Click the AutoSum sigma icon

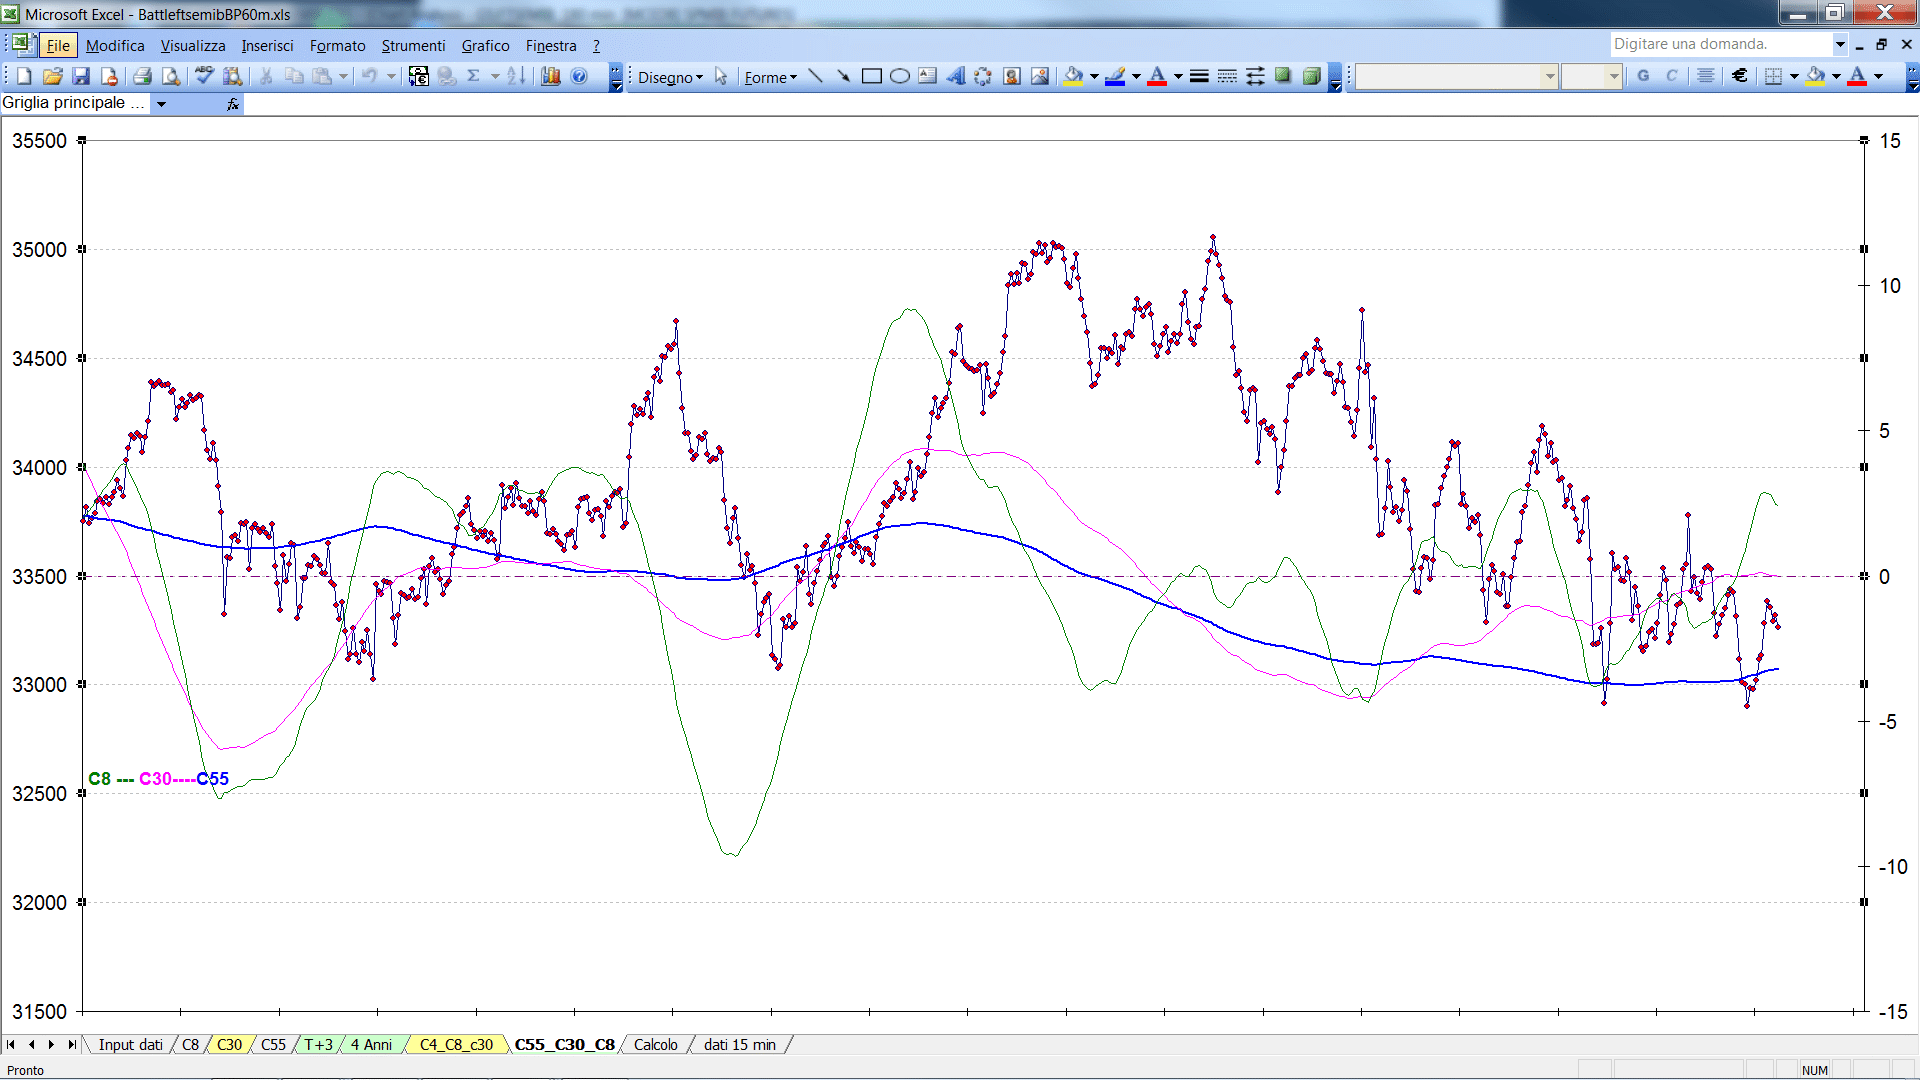coord(474,76)
